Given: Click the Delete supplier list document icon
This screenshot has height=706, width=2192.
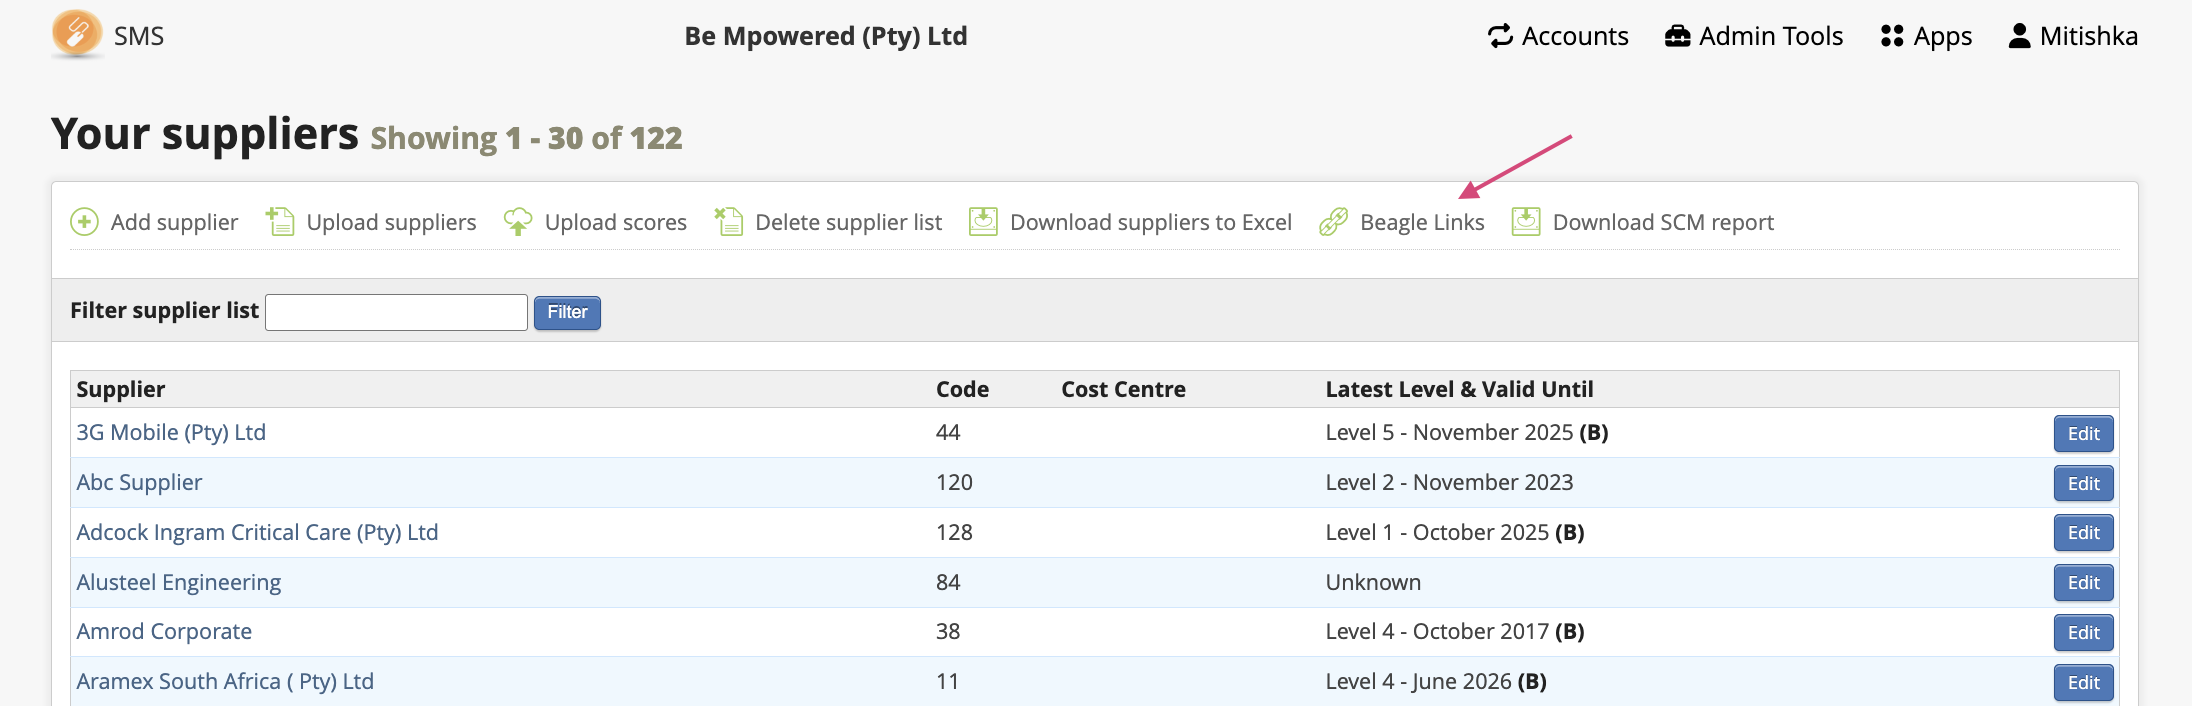Looking at the screenshot, I should 728,221.
